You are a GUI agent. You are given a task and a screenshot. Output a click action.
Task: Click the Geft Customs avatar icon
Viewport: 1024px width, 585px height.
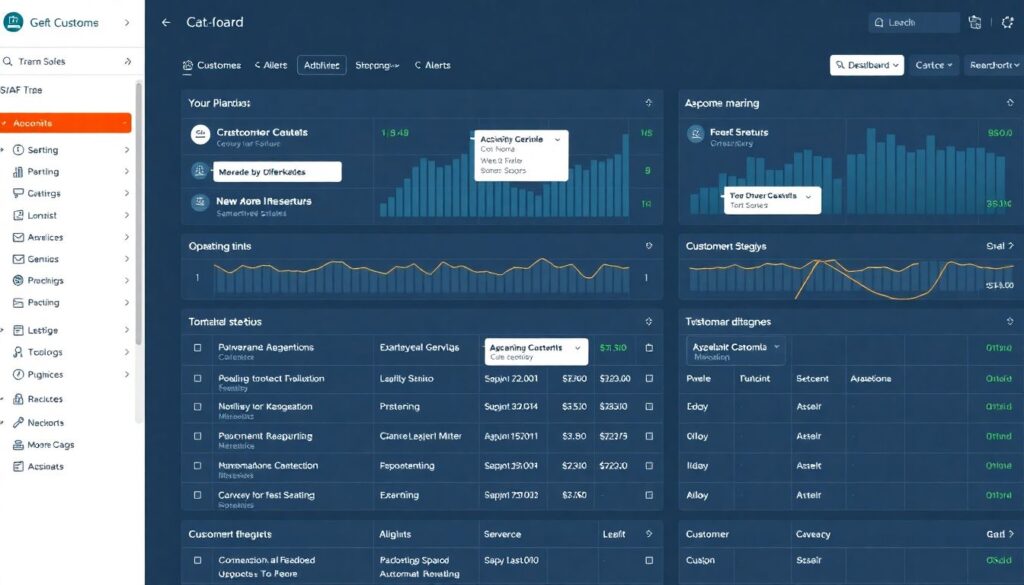click(x=13, y=21)
